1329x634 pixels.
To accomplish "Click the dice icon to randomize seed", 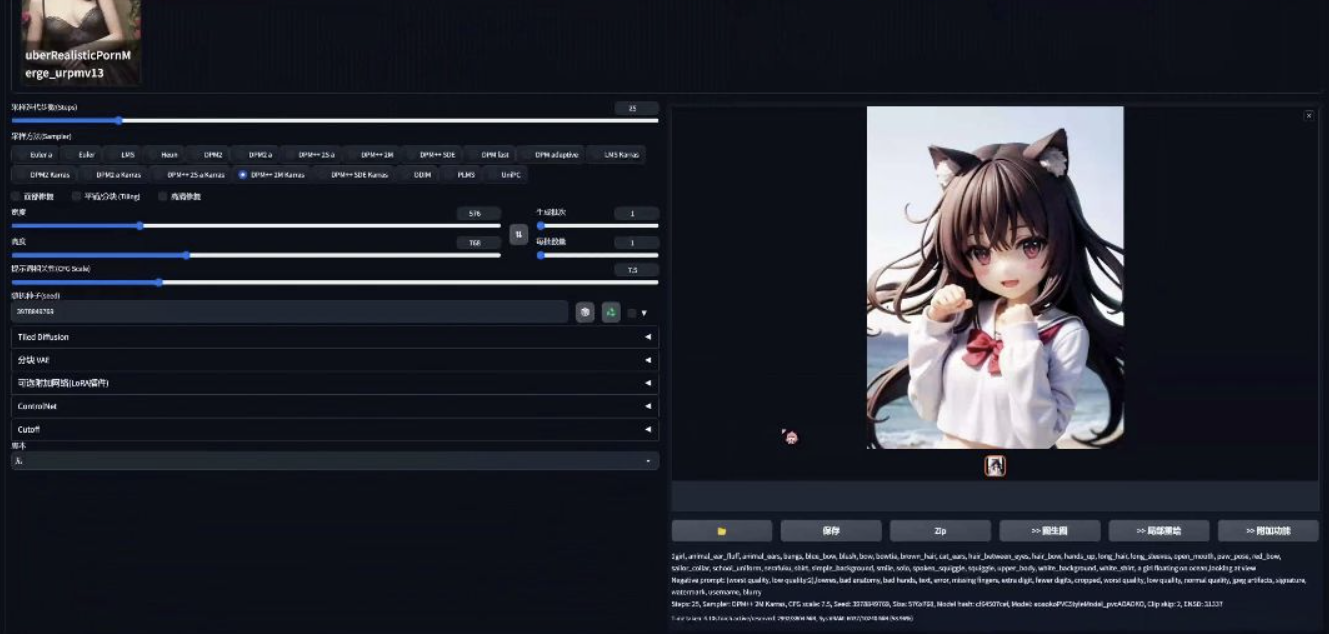I will click(x=586, y=312).
